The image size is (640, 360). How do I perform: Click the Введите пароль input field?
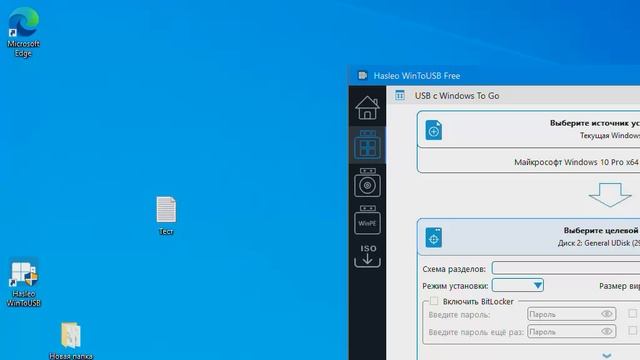571,314
